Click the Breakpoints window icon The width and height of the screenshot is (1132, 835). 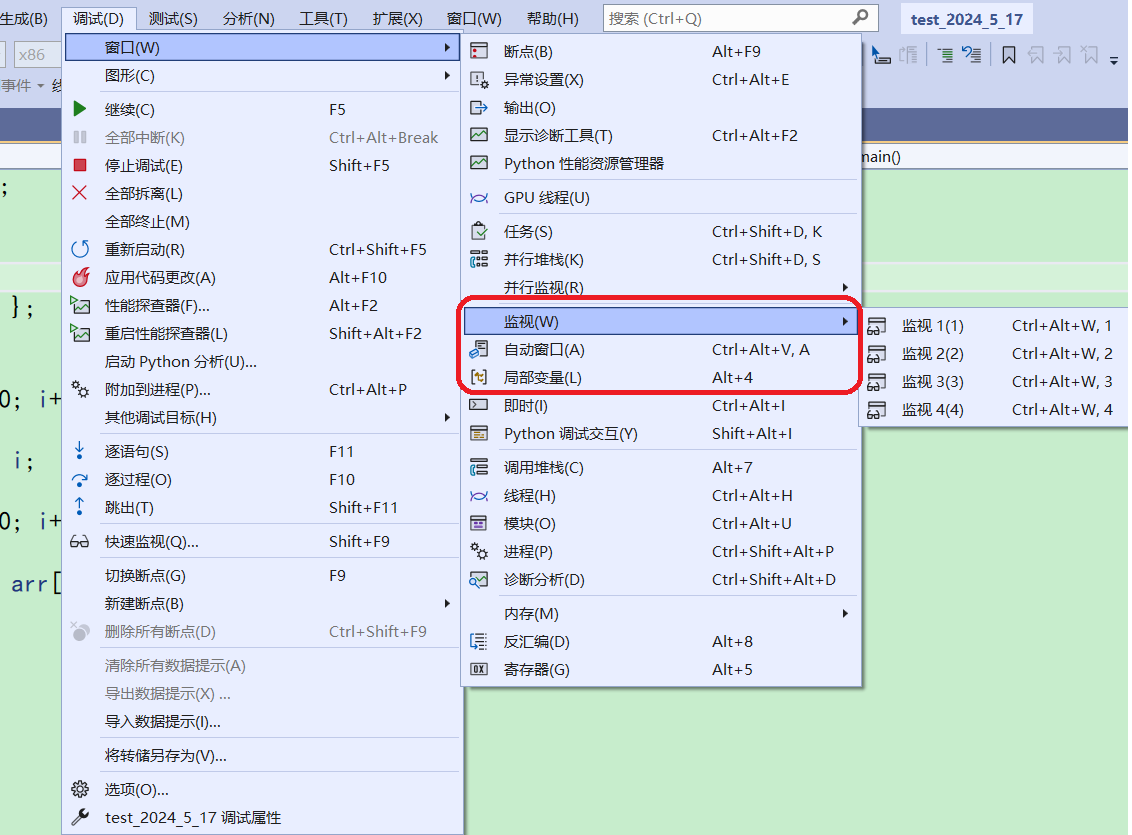(479, 51)
